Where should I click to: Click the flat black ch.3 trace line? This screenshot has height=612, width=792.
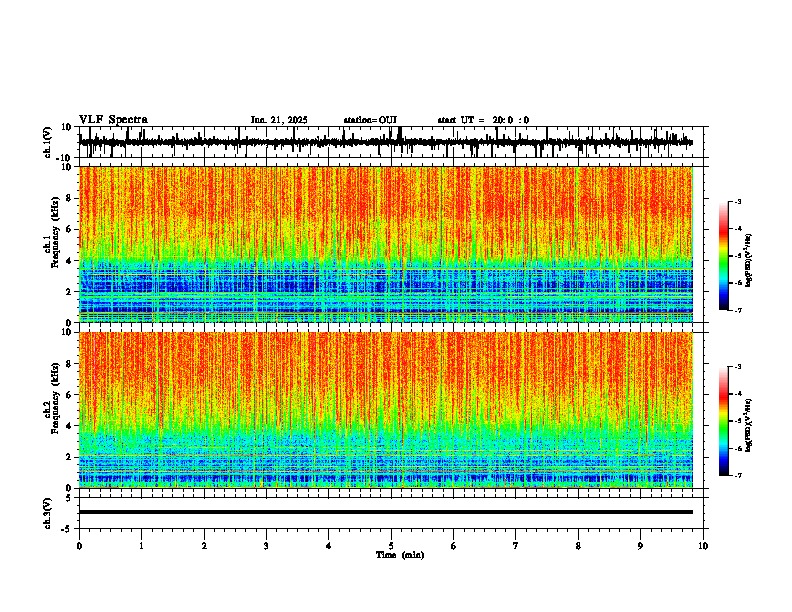coord(386,512)
